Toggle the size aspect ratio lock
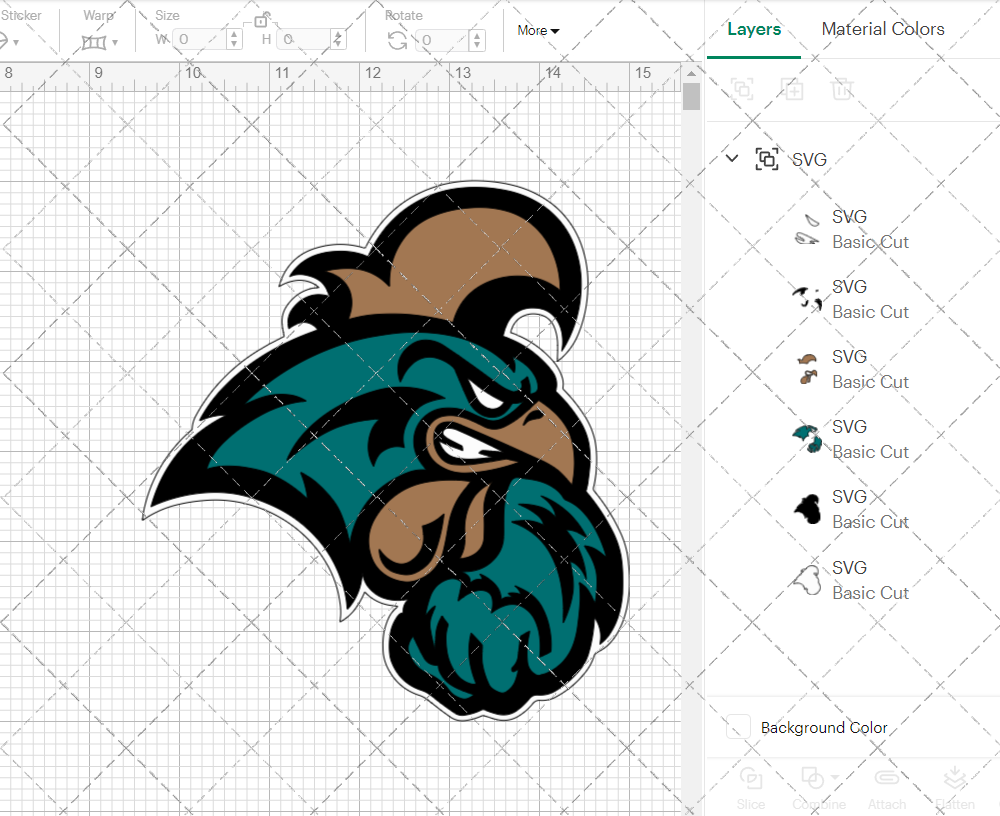1000x816 pixels. click(x=261, y=20)
